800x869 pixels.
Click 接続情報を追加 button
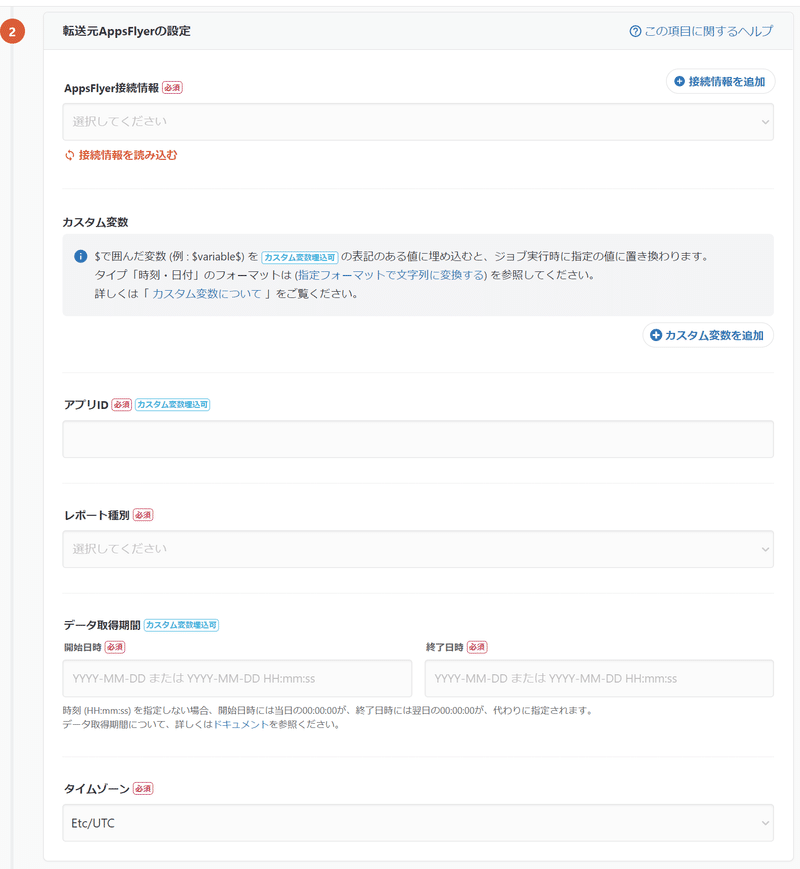pos(720,81)
